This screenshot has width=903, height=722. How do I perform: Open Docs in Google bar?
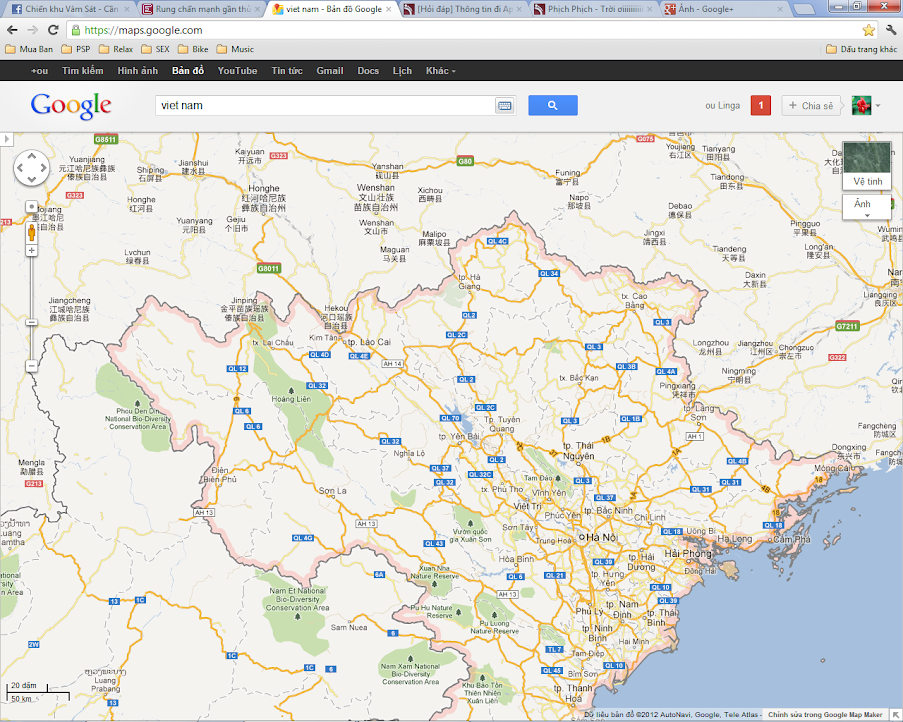coord(368,71)
